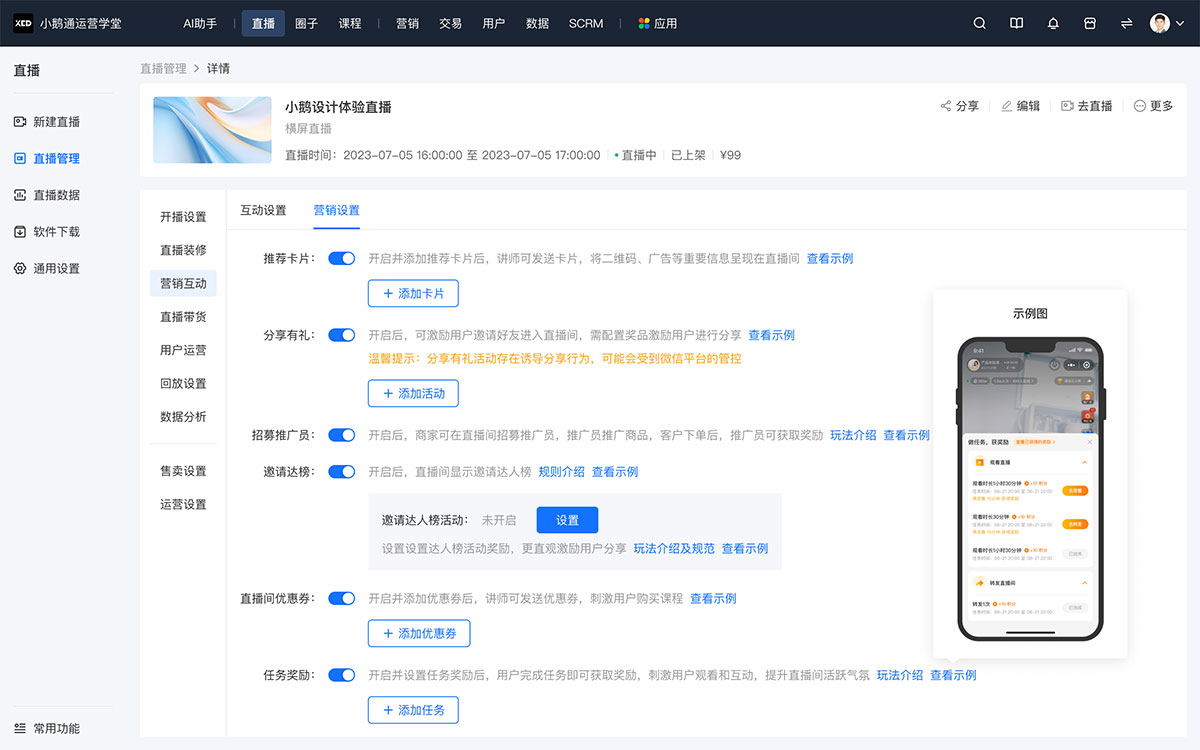Click the 分享 share icon for this live stream
This screenshot has height=750, width=1200.
[945, 105]
